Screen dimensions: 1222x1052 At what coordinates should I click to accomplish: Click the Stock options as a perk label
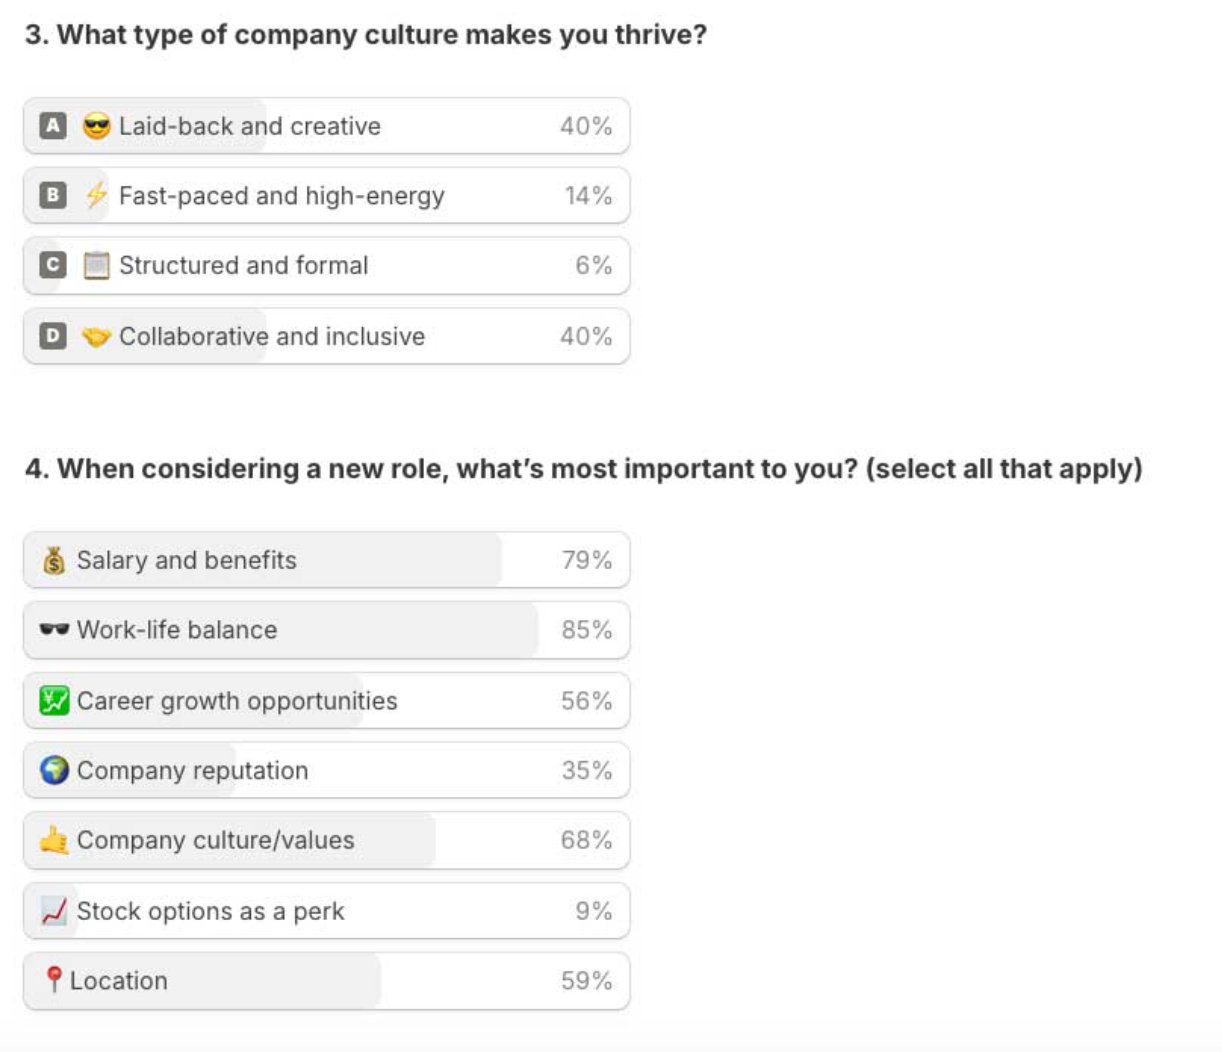tap(210, 911)
